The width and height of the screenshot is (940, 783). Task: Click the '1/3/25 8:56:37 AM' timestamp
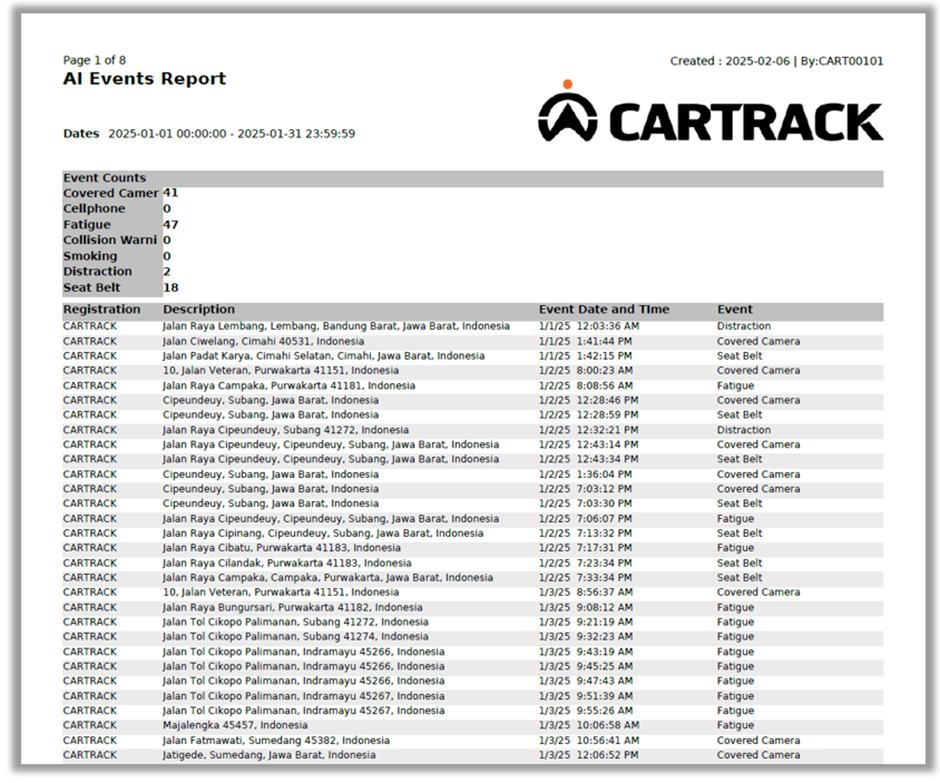586,592
